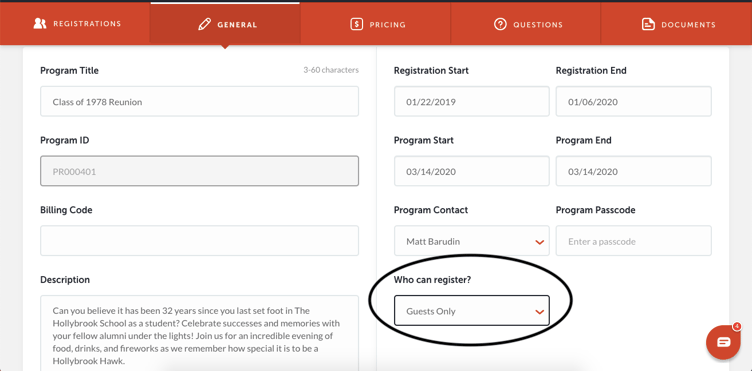Expand the Program Contact dropdown arrow
The height and width of the screenshot is (371, 752).
[540, 242]
